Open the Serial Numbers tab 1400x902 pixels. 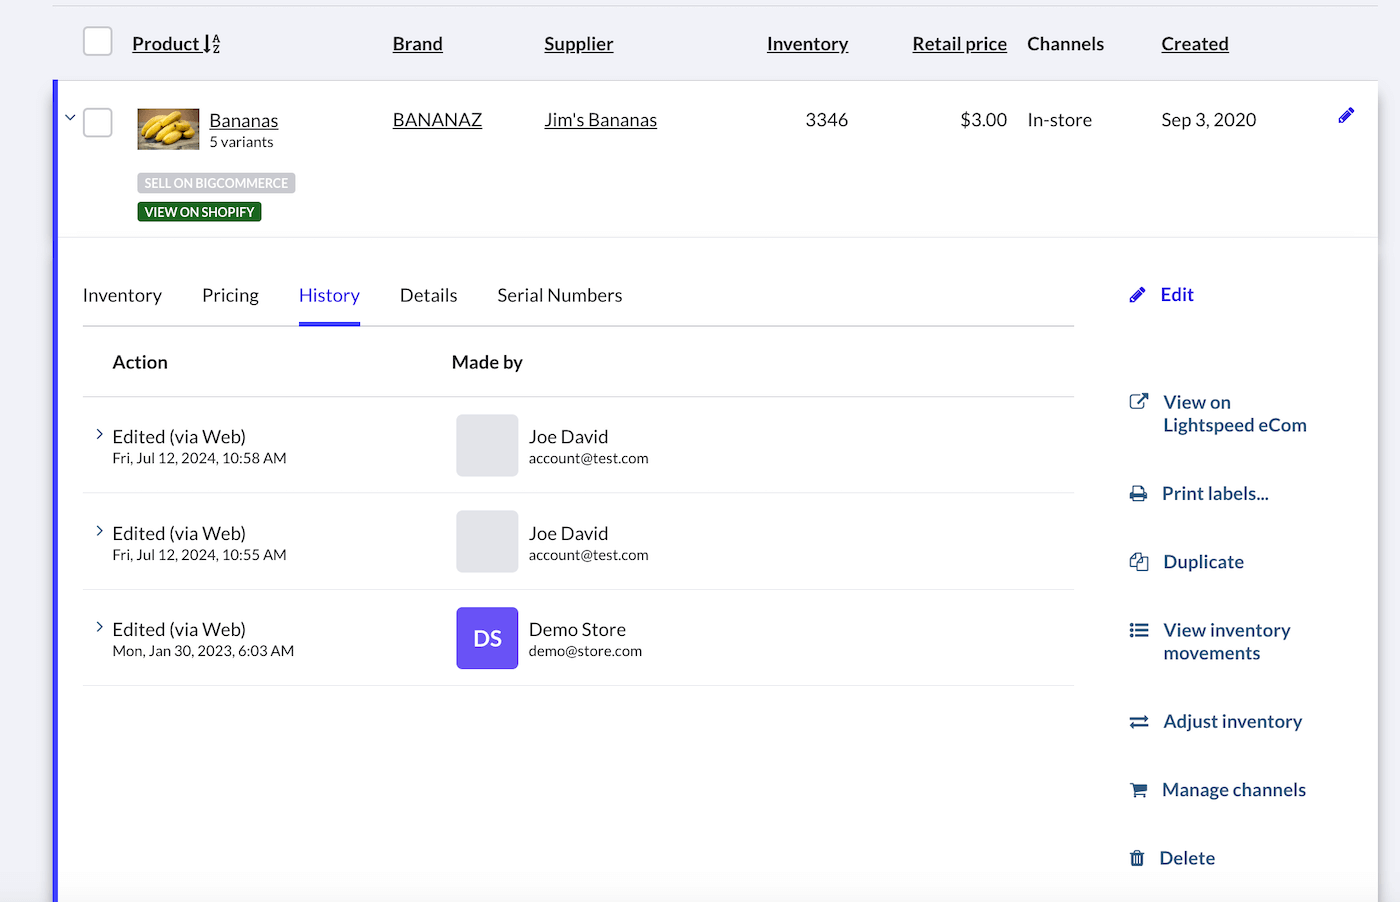pyautogui.click(x=559, y=295)
